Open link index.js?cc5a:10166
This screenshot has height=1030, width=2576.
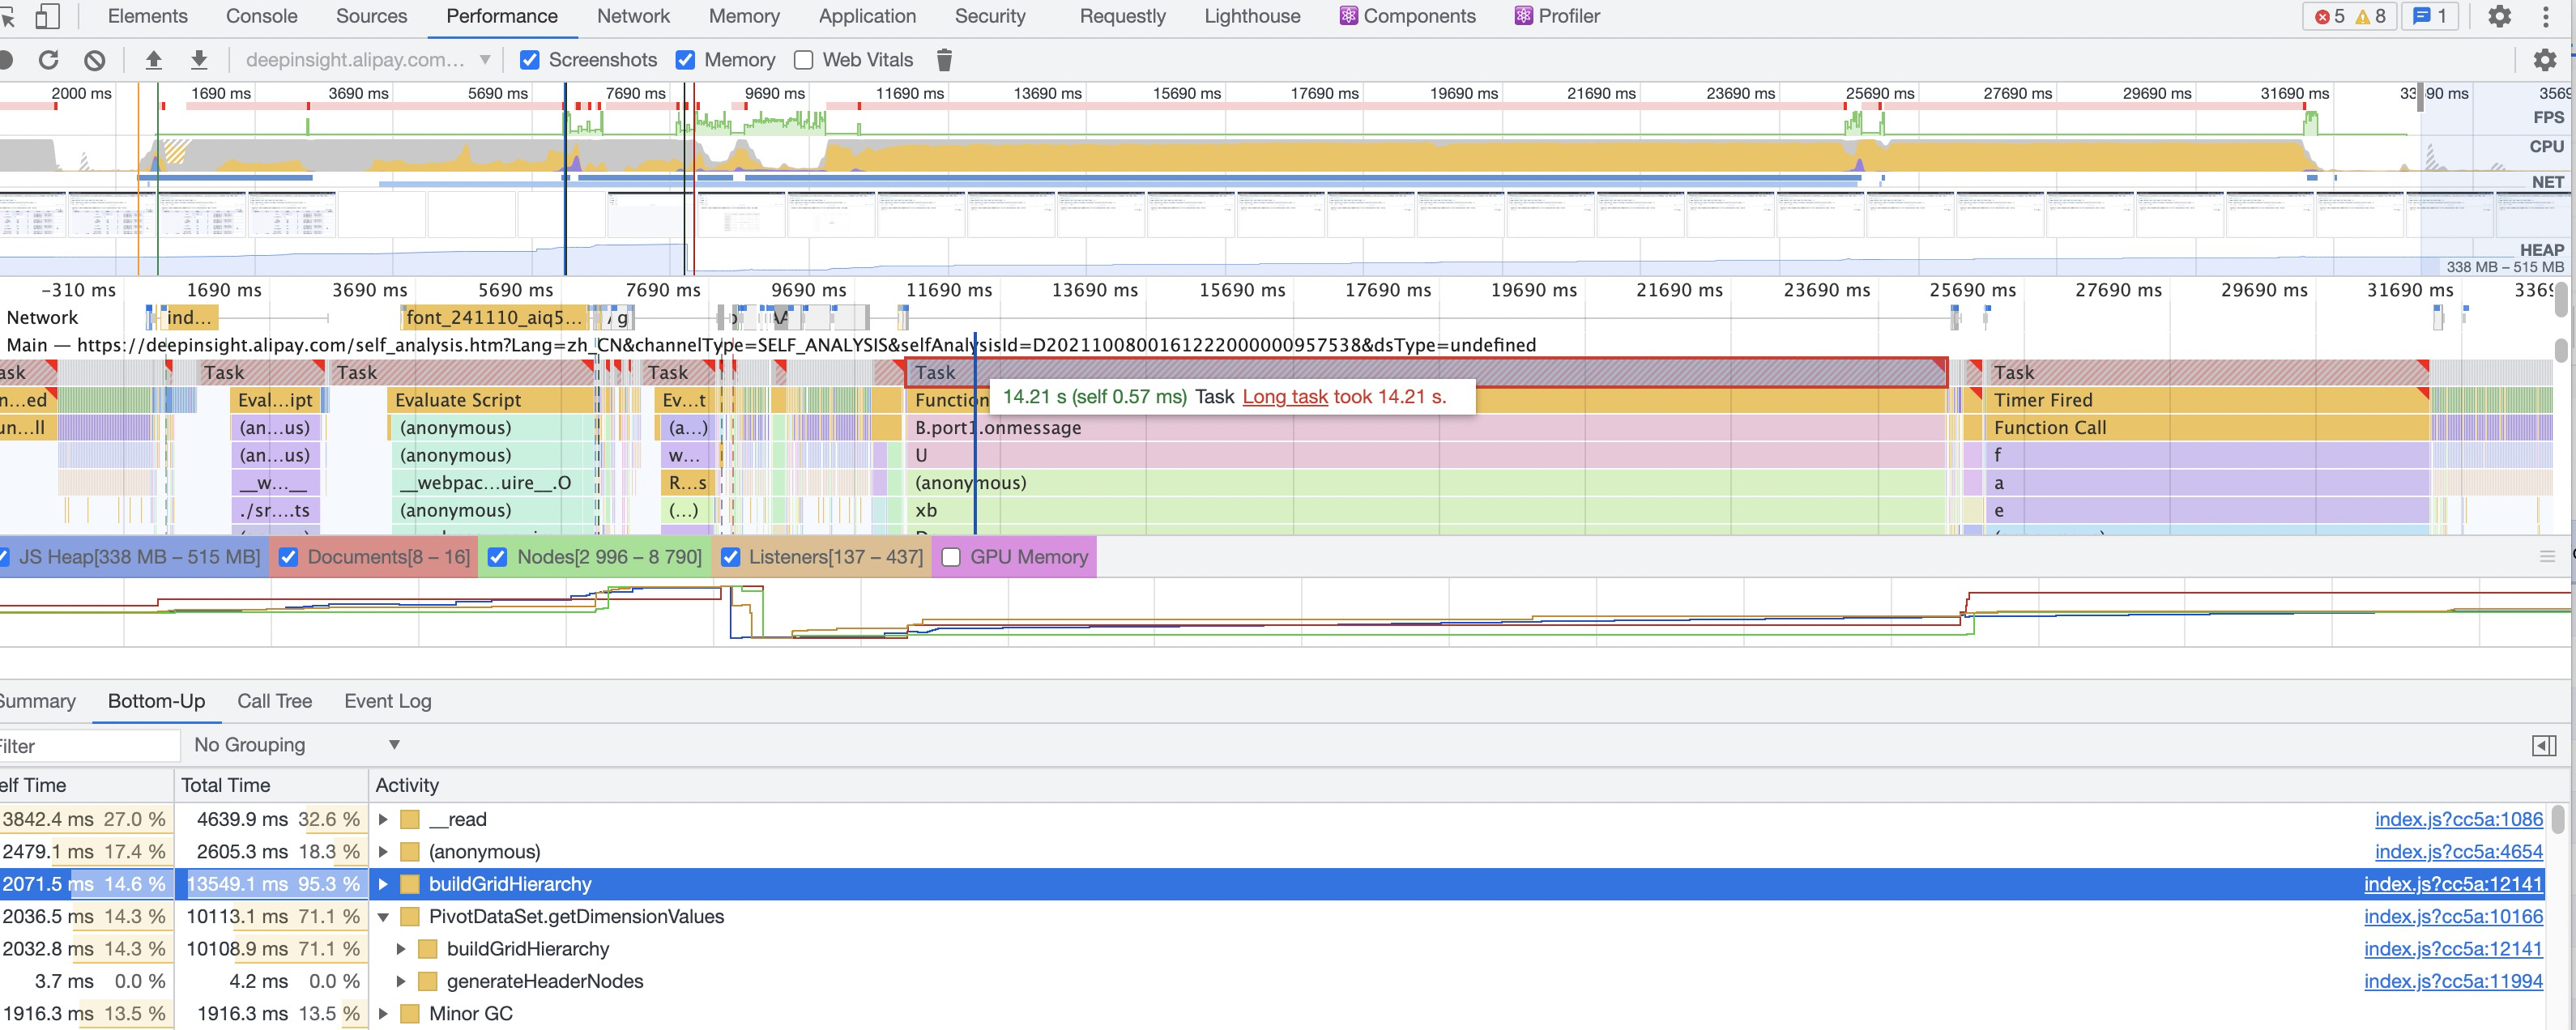pos(2453,917)
